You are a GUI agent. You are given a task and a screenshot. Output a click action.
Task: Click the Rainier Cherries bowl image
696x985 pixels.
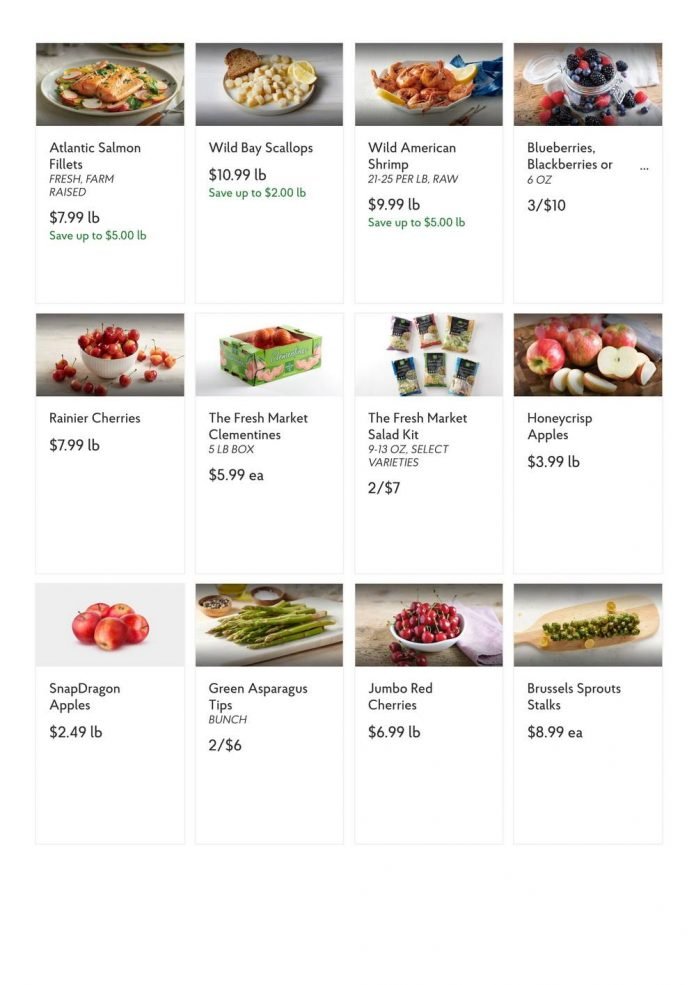tap(109, 354)
